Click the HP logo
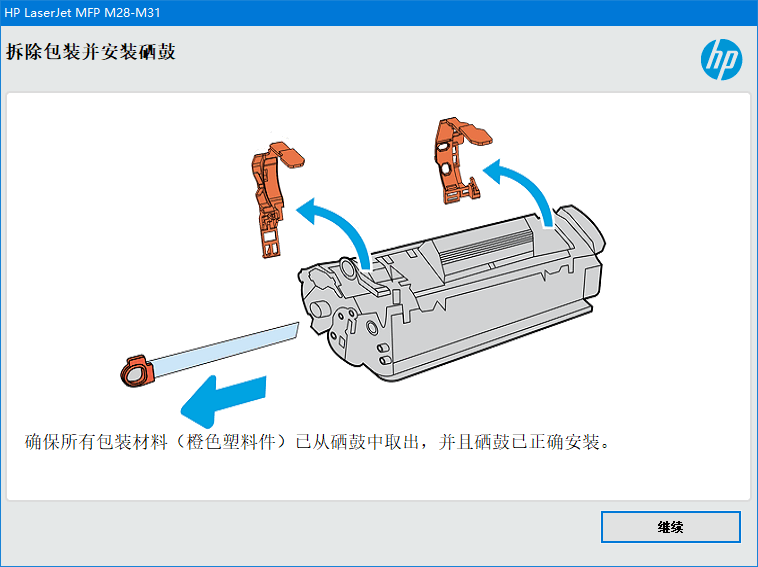Image resolution: width=758 pixels, height=567 pixels. click(x=721, y=59)
